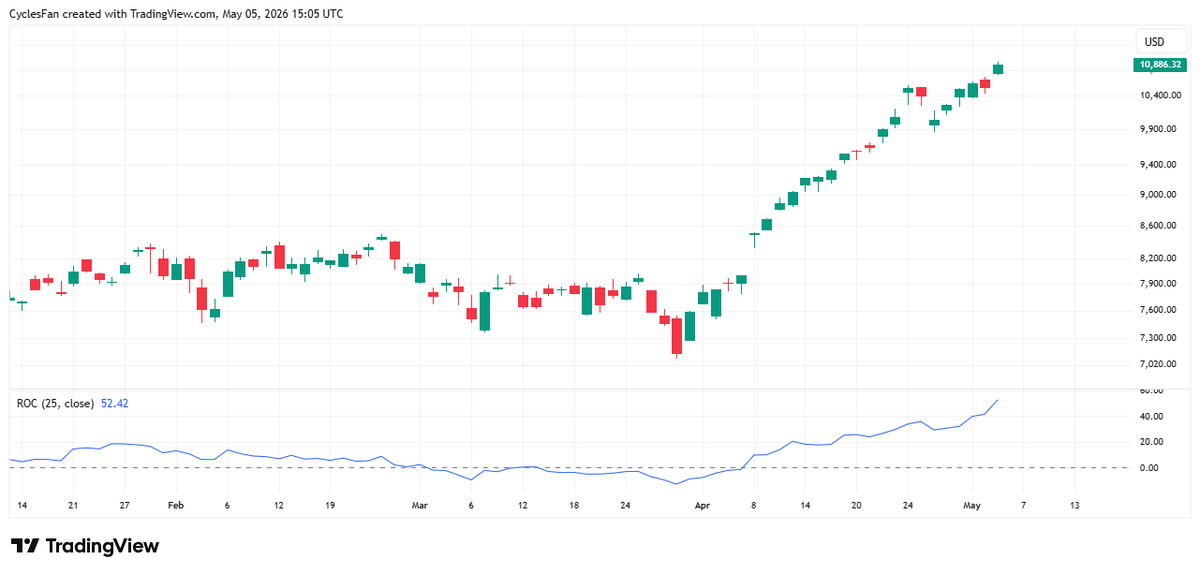This screenshot has width=1200, height=574.
Task: Select the ROC (25, close) indicator label
Action: point(55,404)
